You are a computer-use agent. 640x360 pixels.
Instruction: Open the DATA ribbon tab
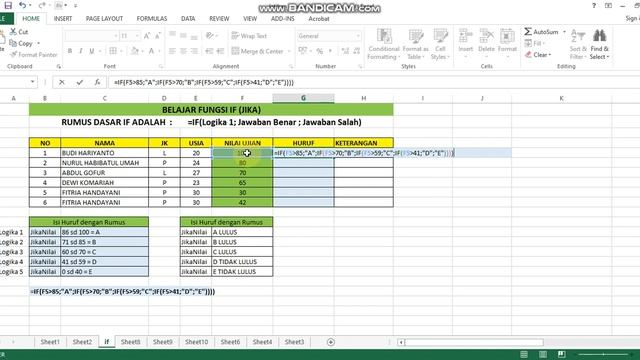point(188,19)
